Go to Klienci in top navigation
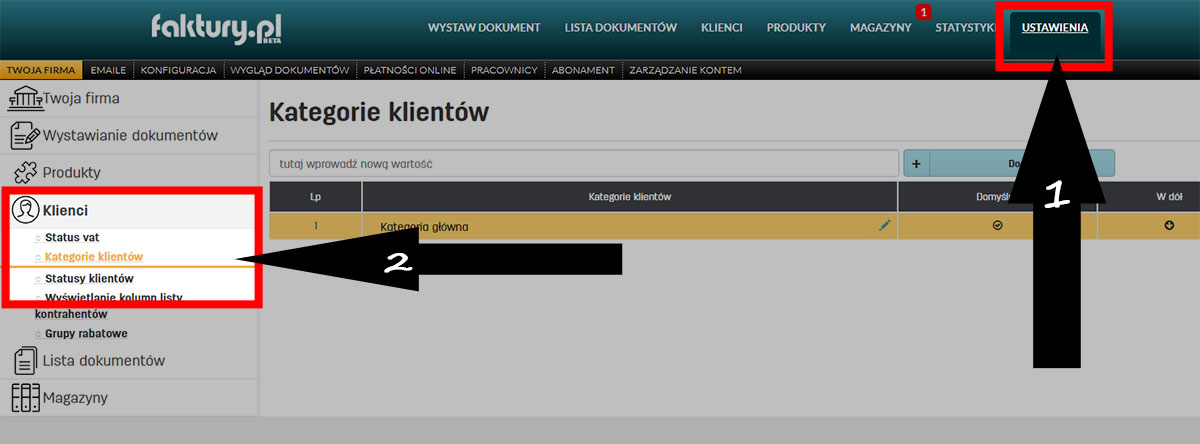 point(722,27)
